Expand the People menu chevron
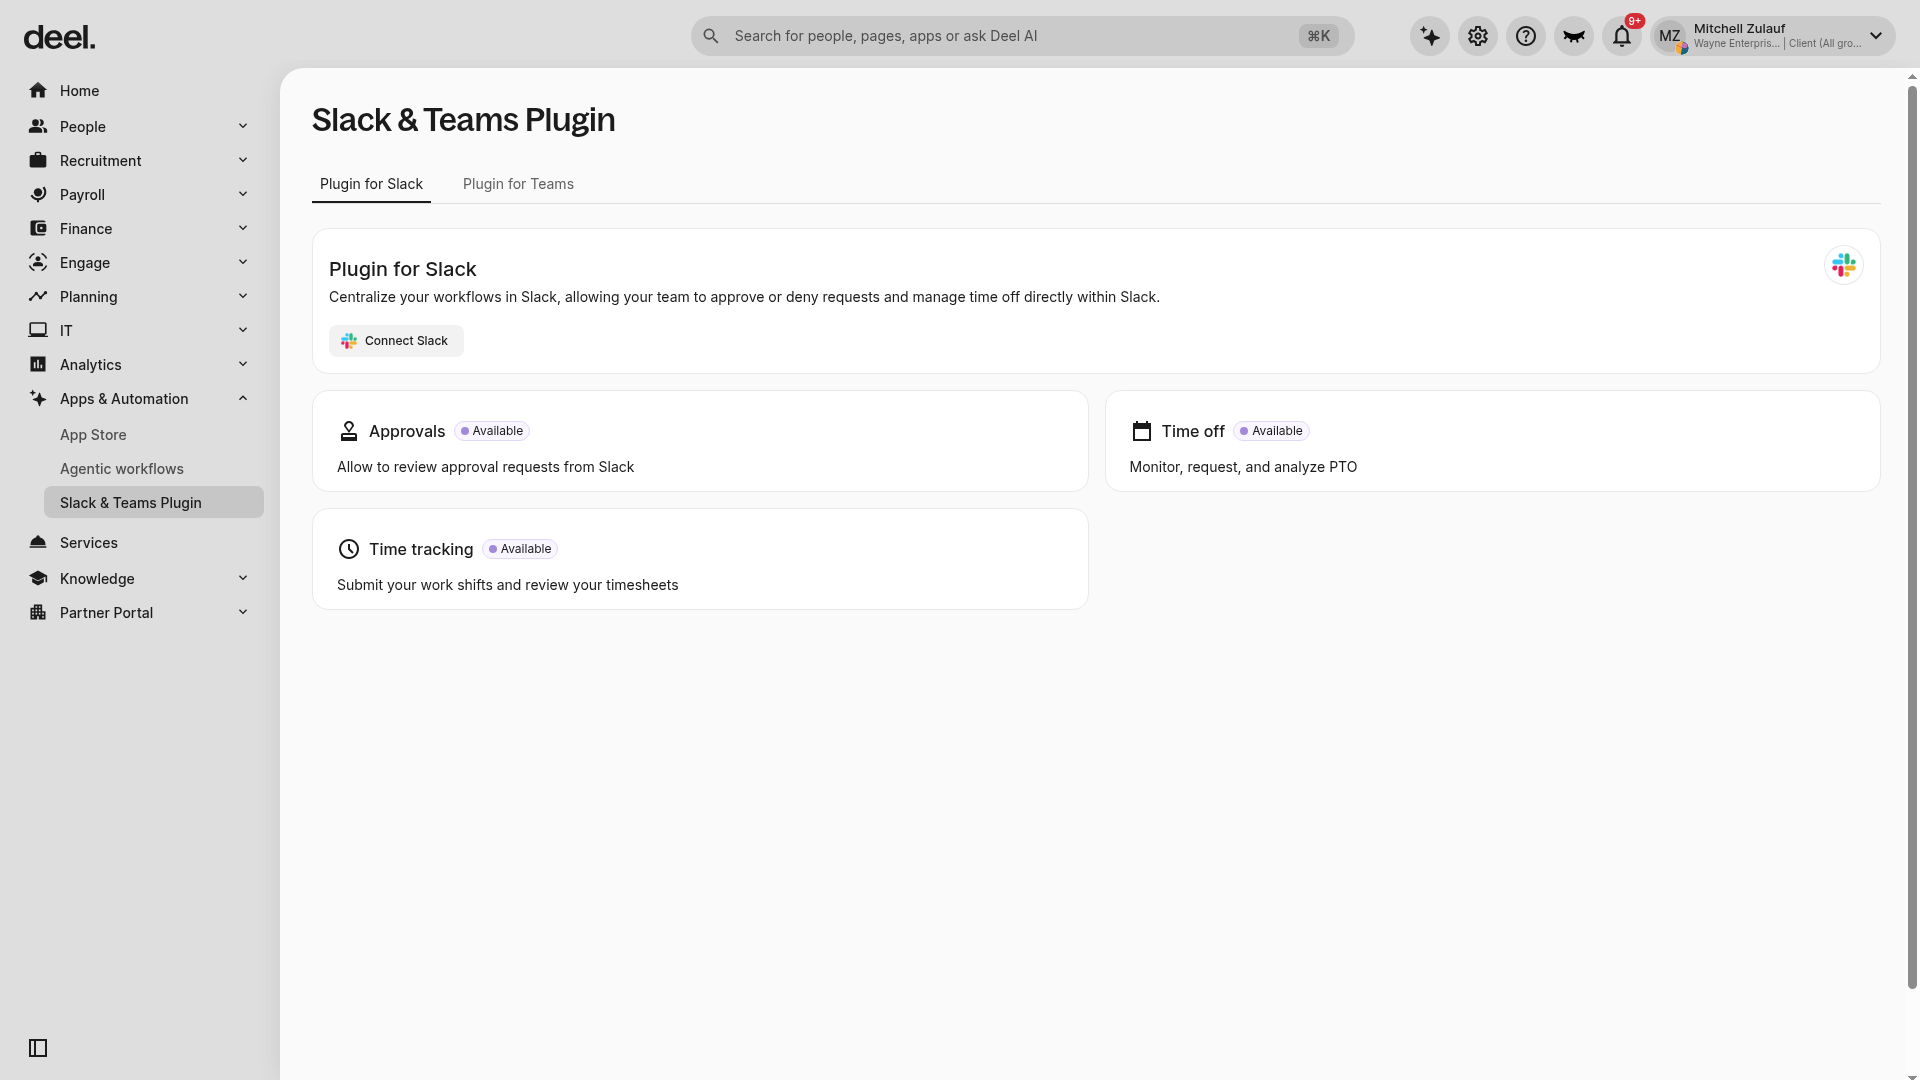1920x1080 pixels. (243, 126)
